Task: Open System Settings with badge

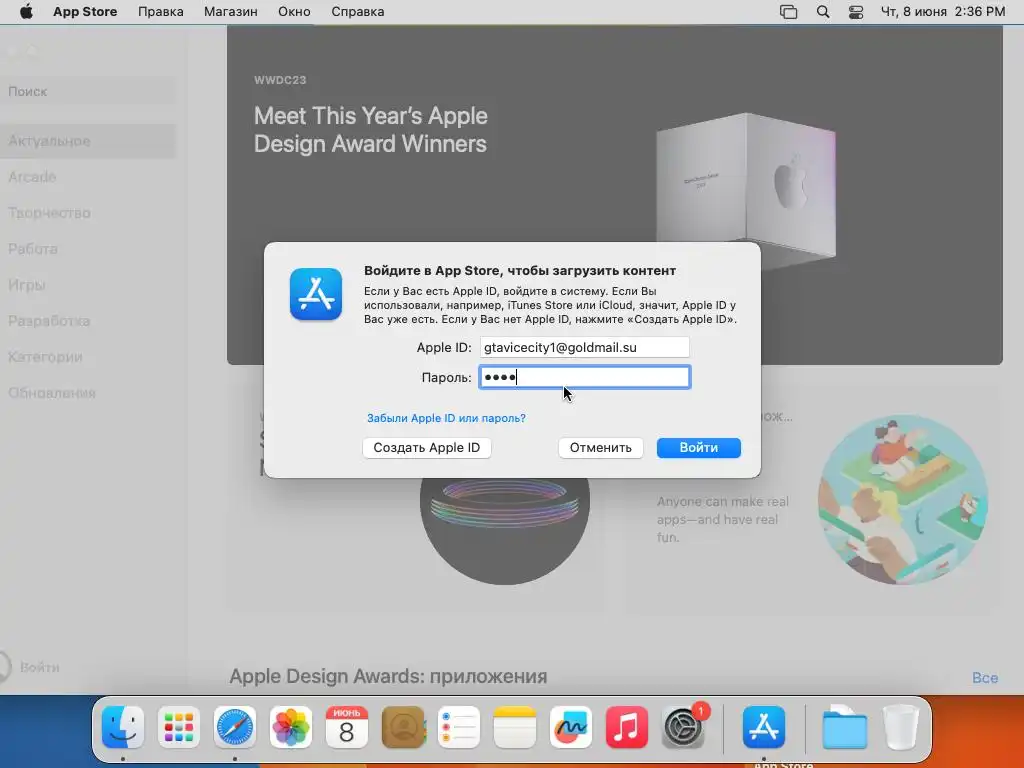Action: coord(683,727)
